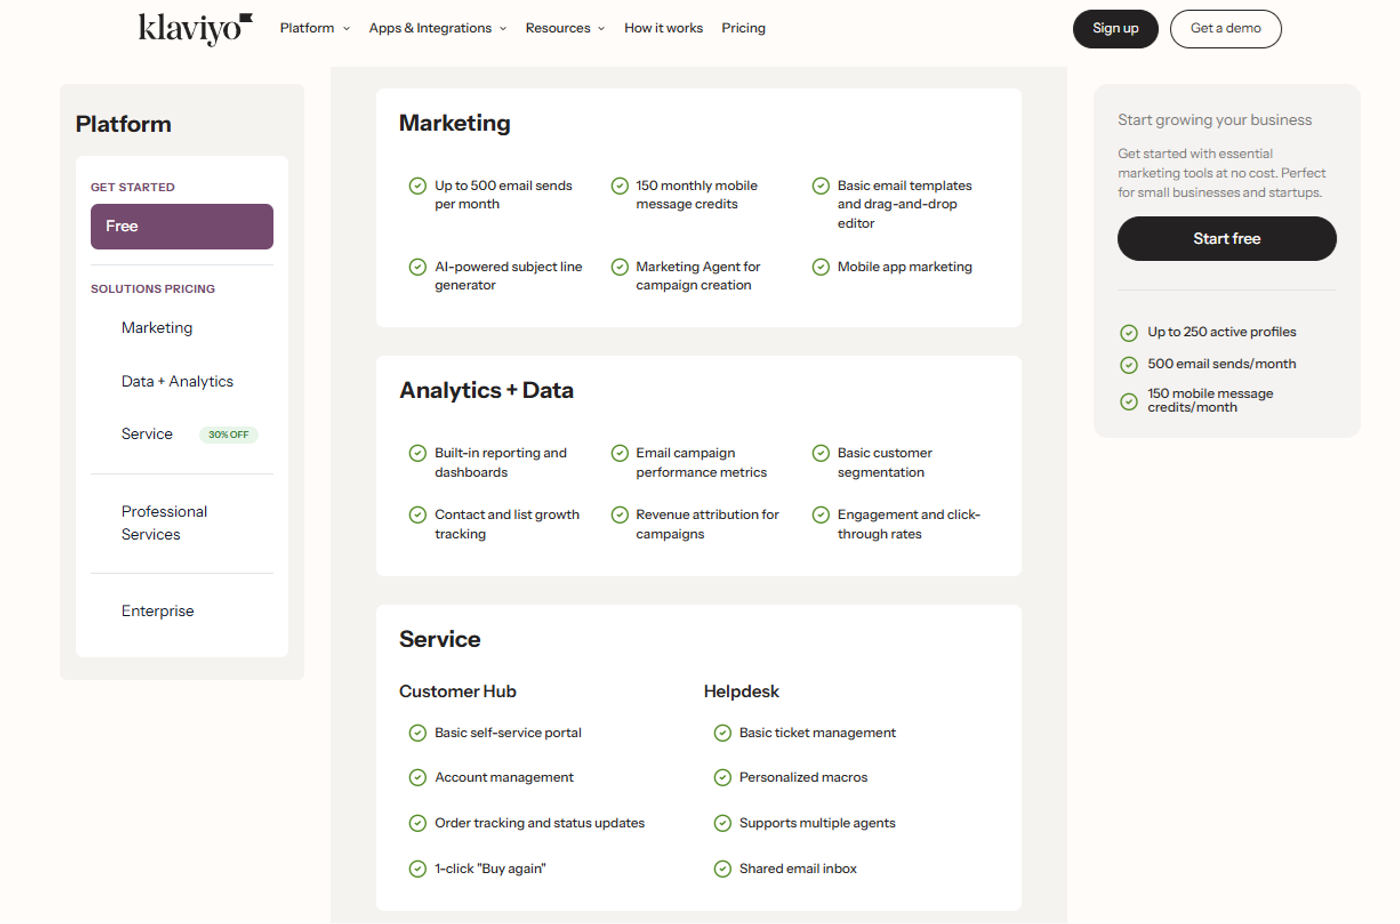1400x924 pixels.
Task: Click check icon beside 'AI-powered subject line generator'
Action: [x=418, y=267]
